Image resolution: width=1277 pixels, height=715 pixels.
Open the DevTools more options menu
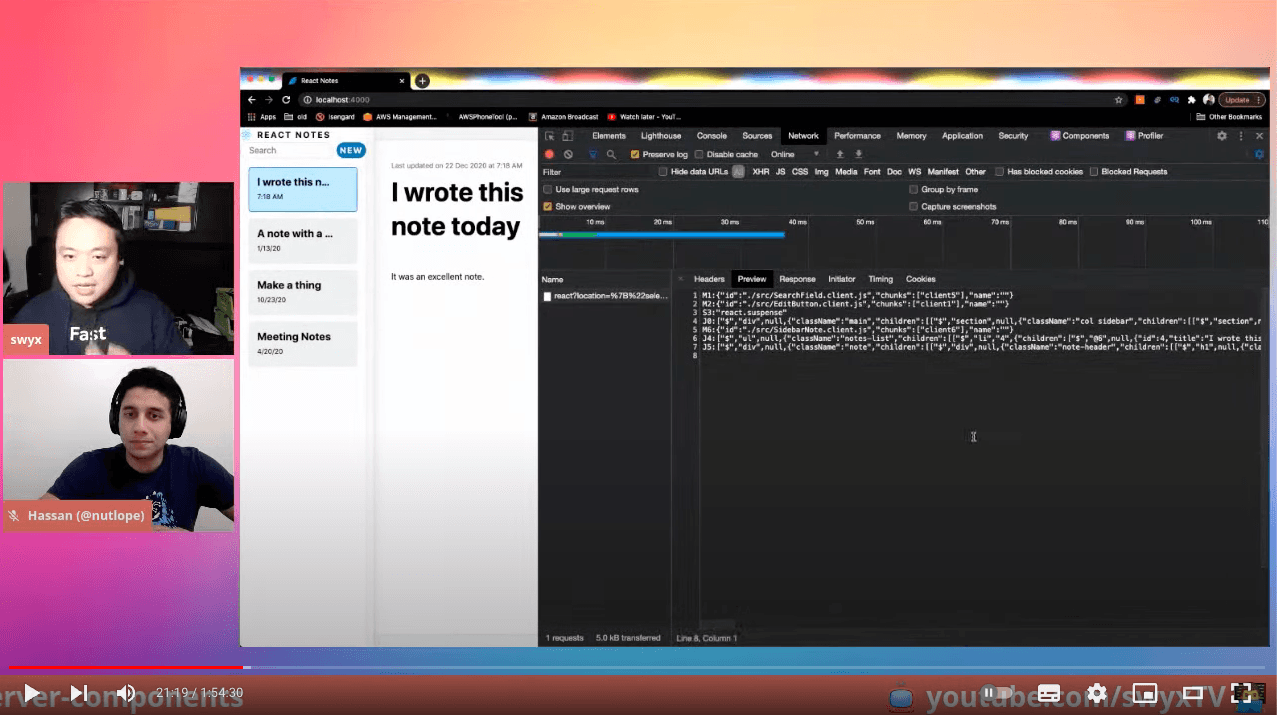pyautogui.click(x=1239, y=135)
